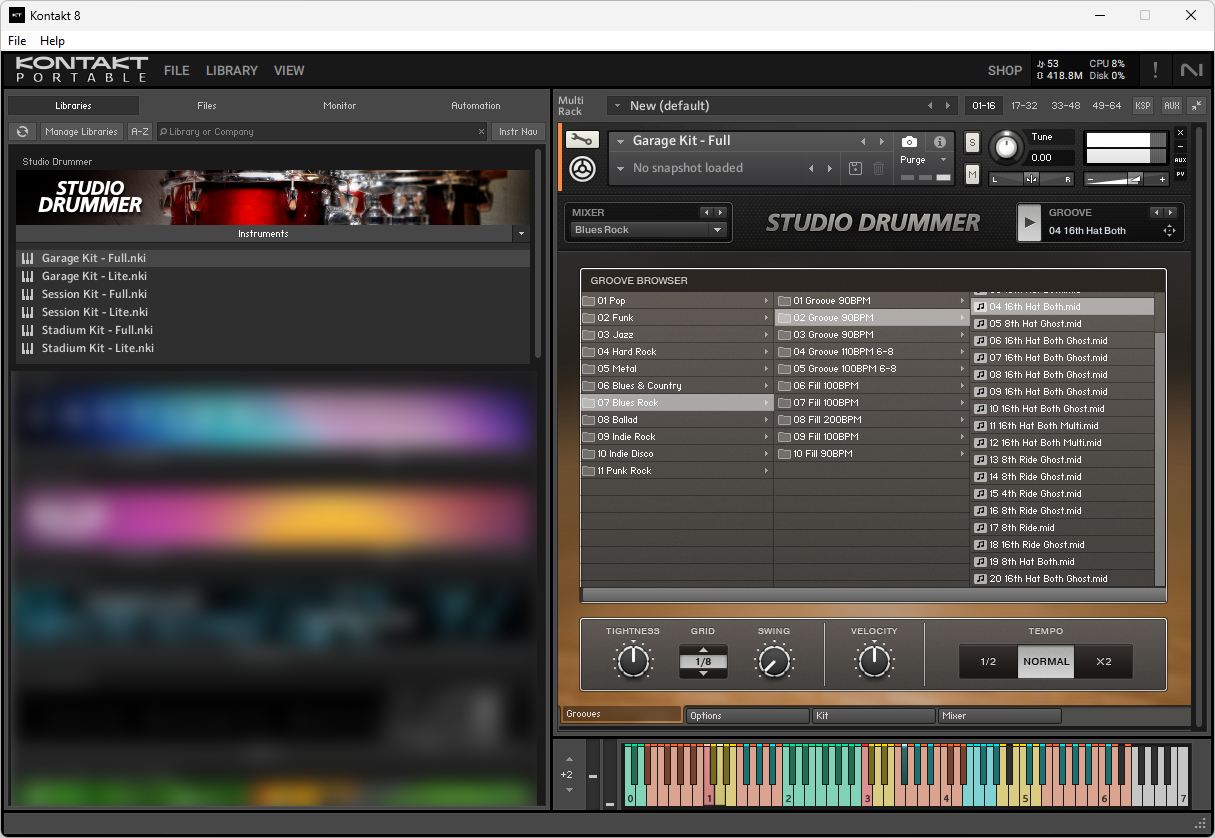
Task: Expand the 04 Hard Rock groove folder
Action: tap(677, 352)
